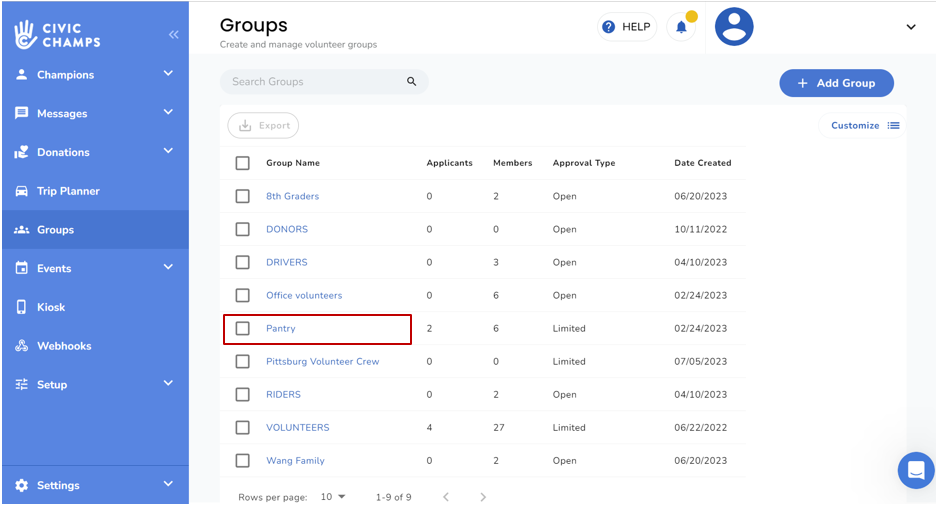Expand the account dropdown arrow
The height and width of the screenshot is (505, 936).
pos(911,27)
